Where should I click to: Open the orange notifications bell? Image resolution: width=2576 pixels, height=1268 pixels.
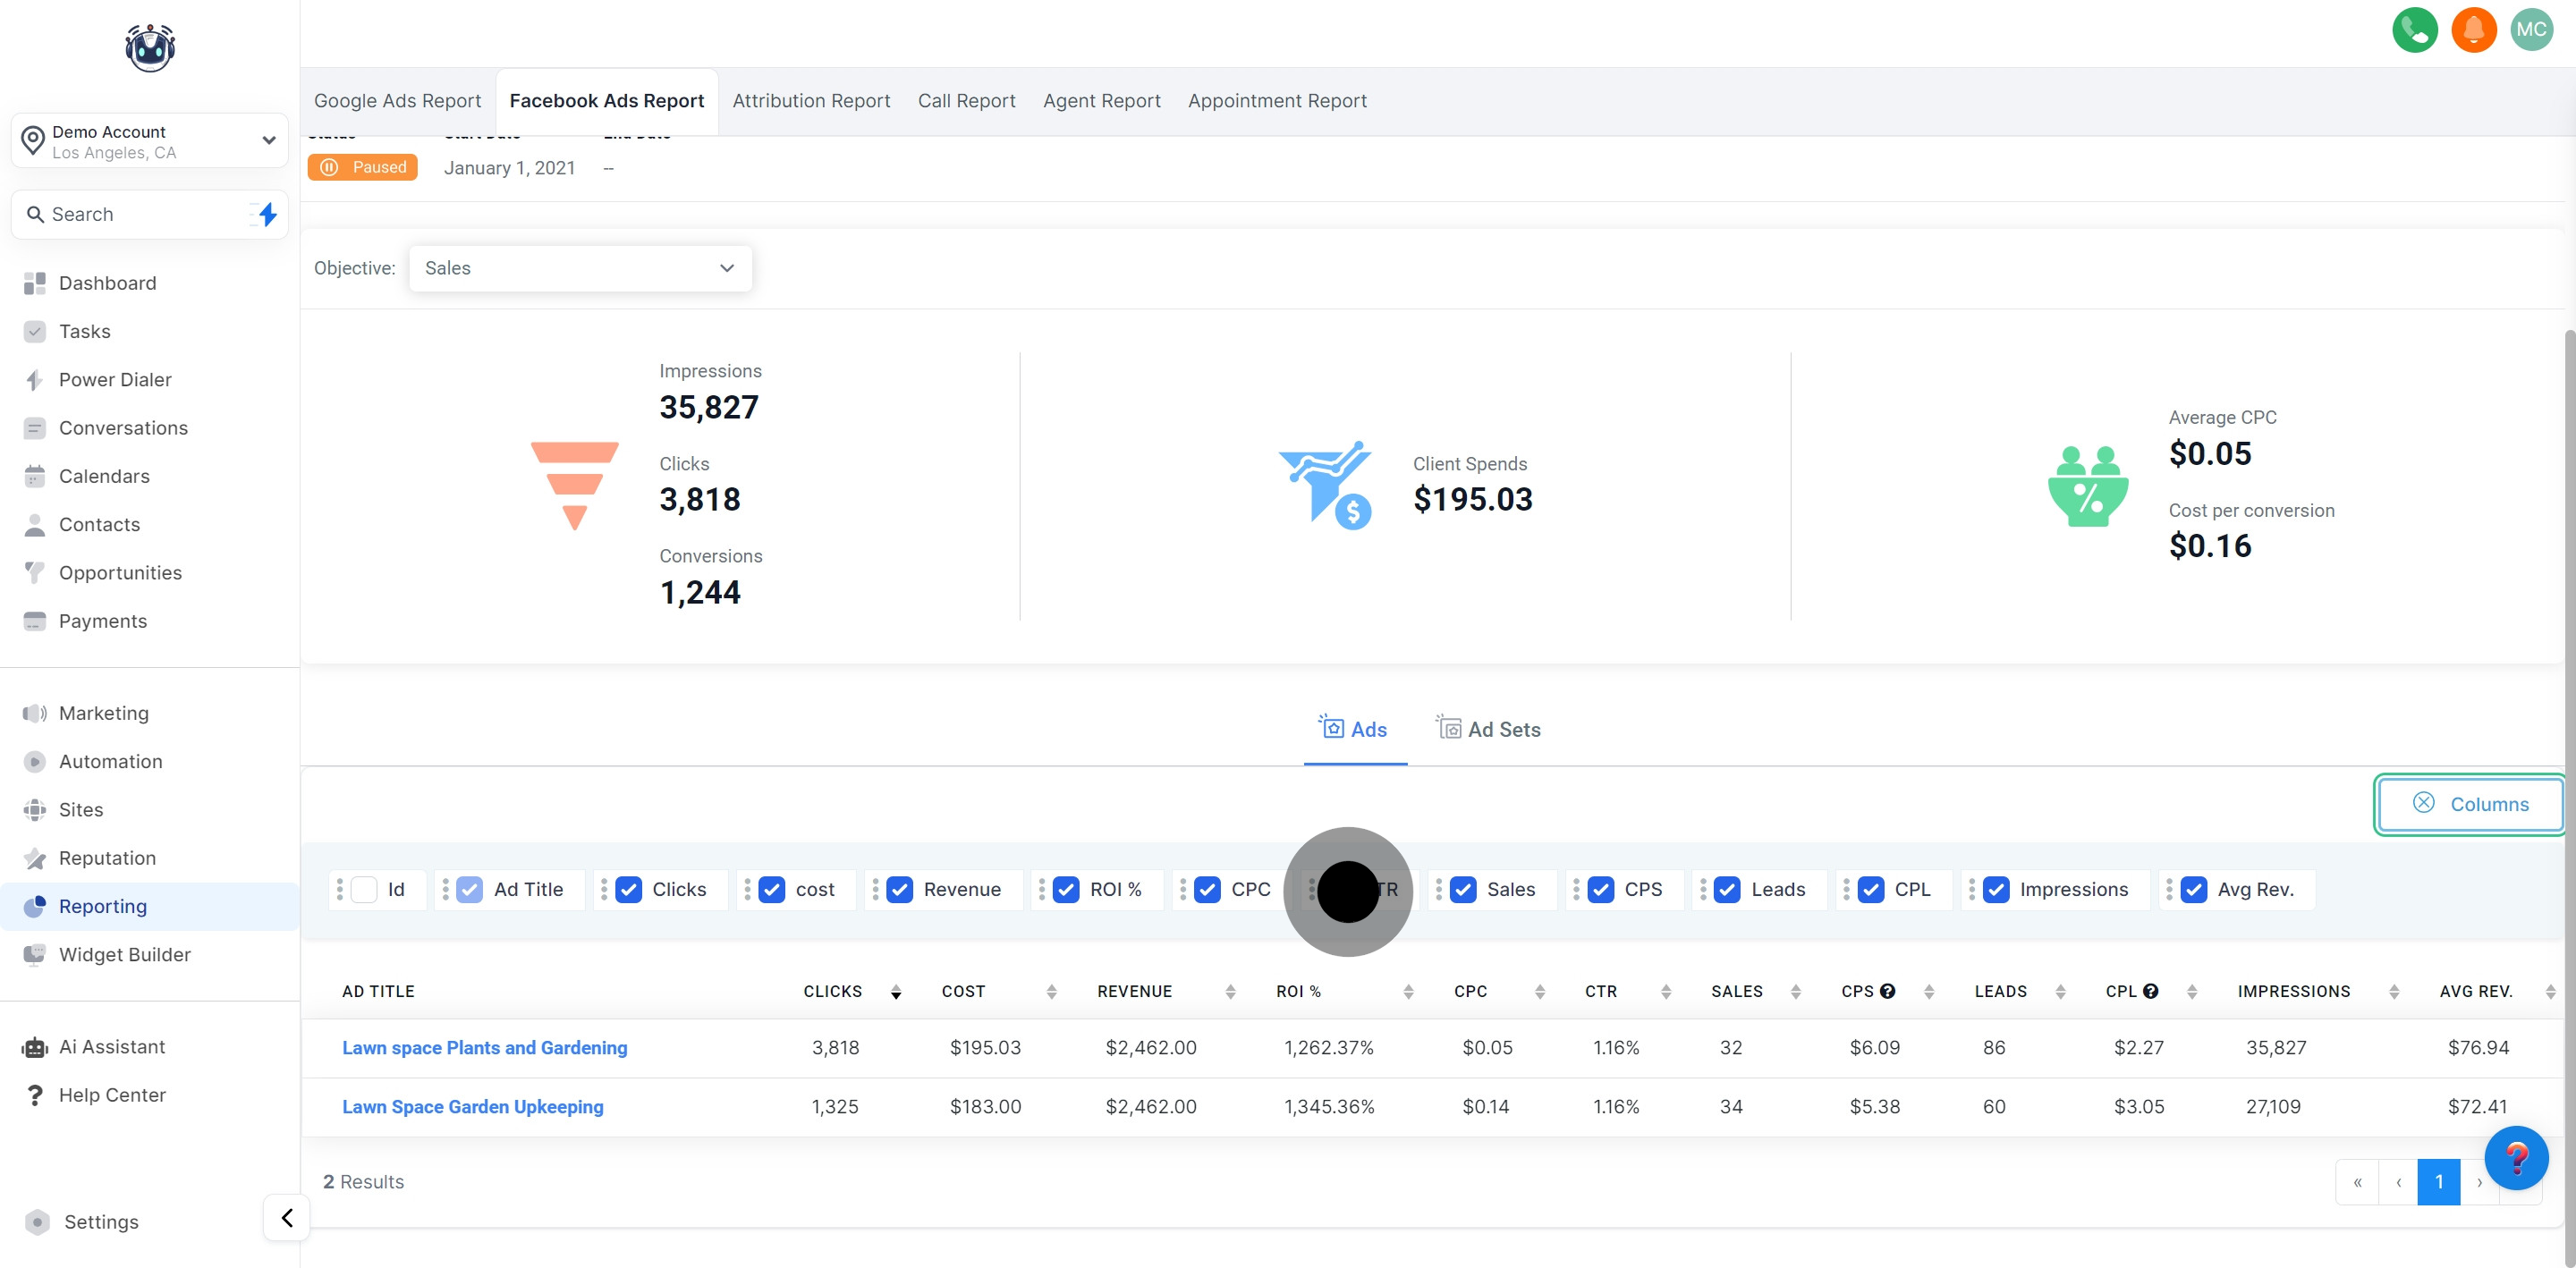2473,30
